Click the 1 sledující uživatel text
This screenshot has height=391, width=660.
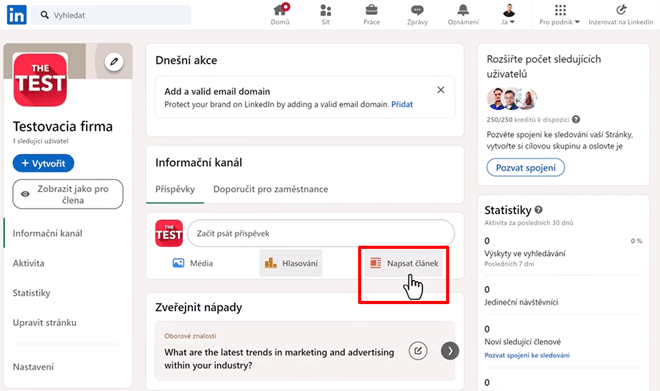(x=40, y=141)
